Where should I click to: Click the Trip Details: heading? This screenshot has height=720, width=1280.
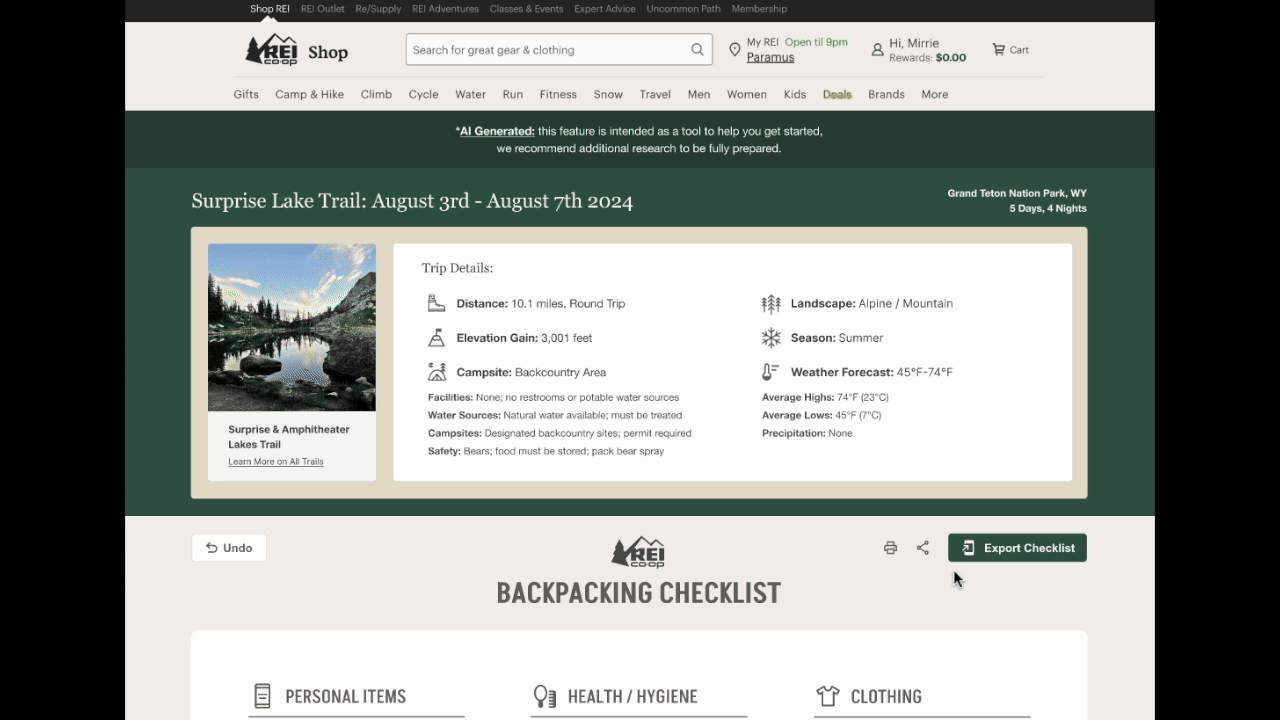pyautogui.click(x=457, y=268)
